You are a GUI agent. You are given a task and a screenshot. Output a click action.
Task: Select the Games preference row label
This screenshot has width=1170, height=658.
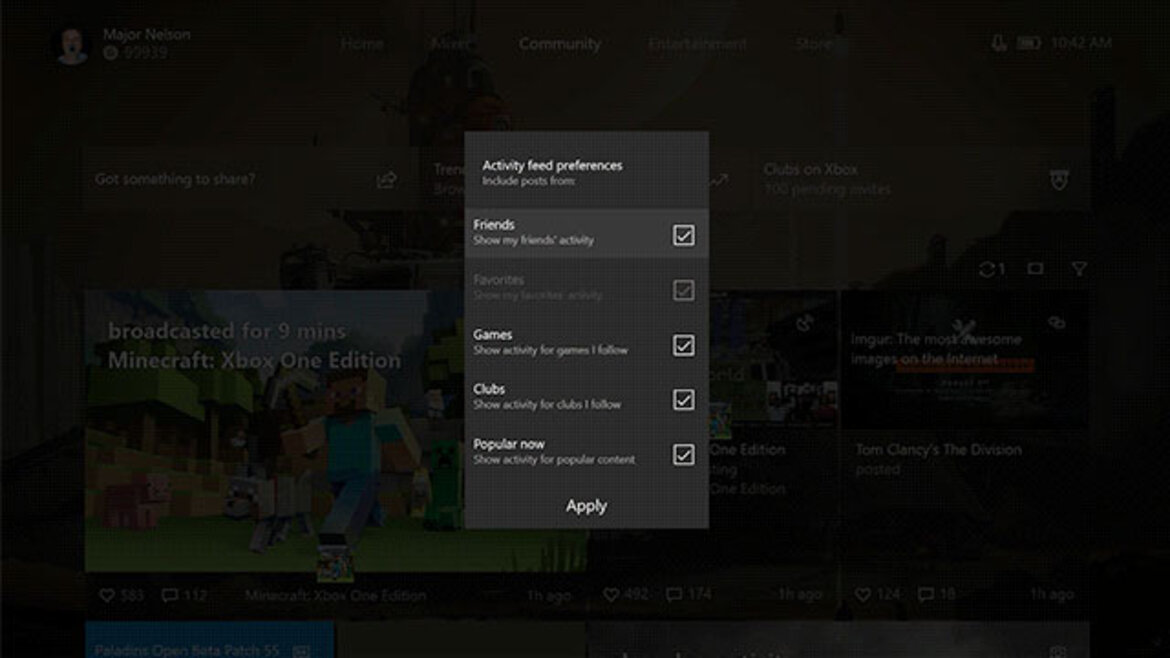tap(492, 334)
